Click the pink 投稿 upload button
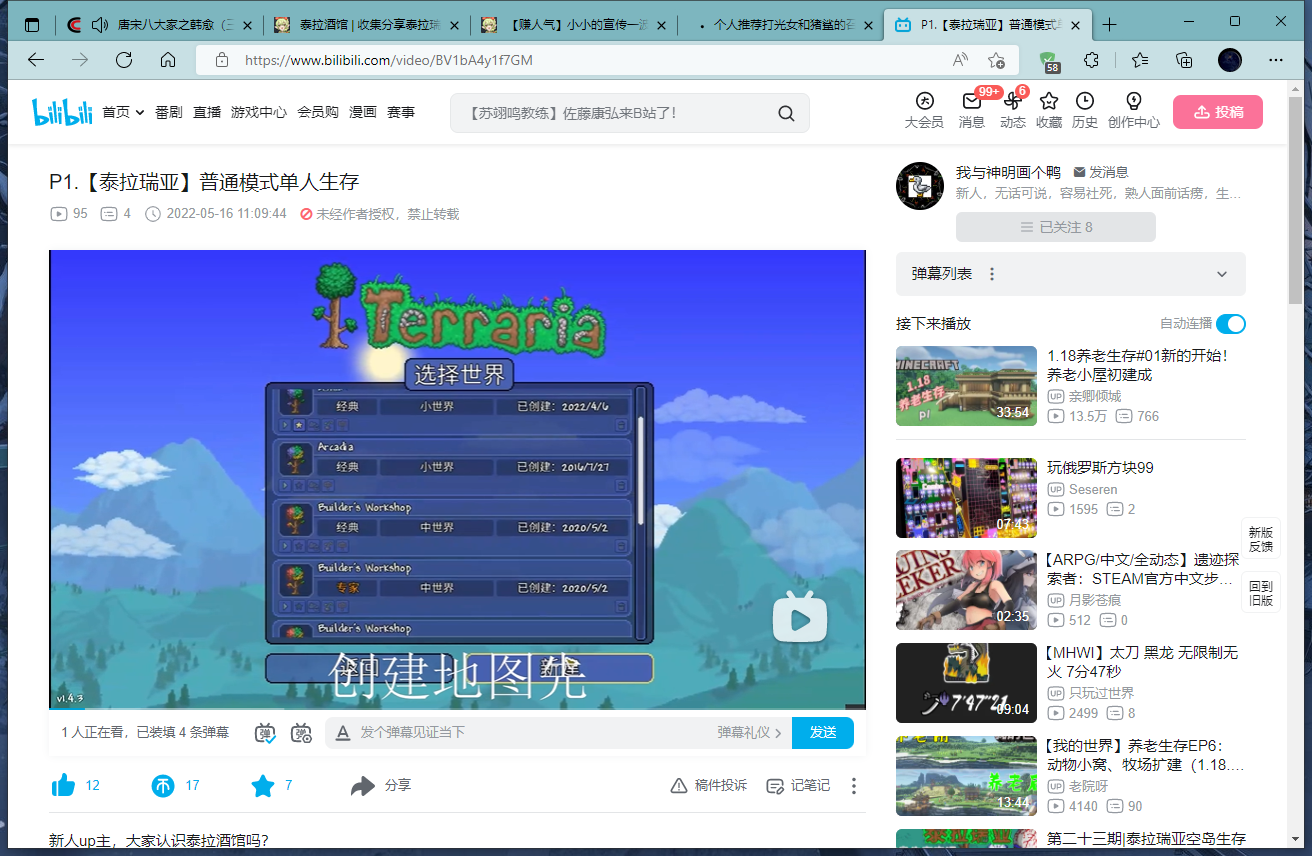Viewport: 1312px width, 856px height. coord(1217,112)
